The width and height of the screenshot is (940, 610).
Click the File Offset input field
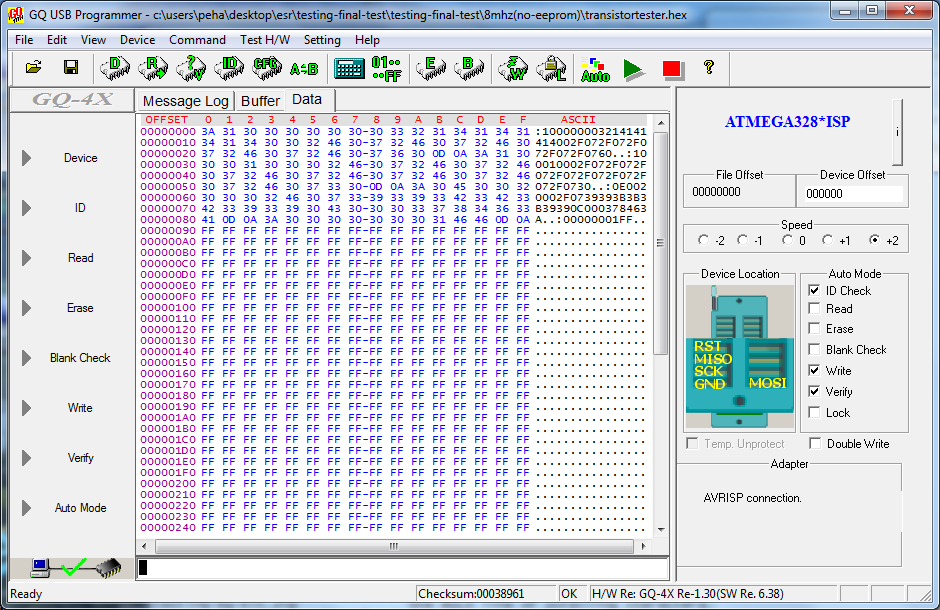pos(738,194)
